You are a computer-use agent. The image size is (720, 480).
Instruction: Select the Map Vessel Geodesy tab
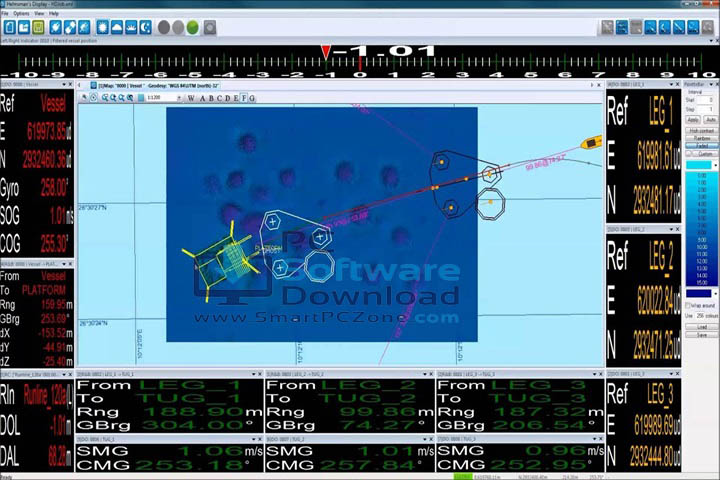[x=155, y=85]
